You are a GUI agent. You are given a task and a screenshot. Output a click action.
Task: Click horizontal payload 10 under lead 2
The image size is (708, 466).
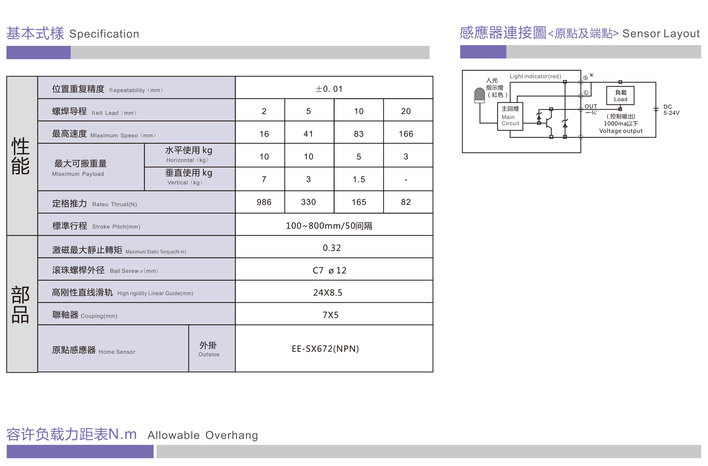point(264,156)
